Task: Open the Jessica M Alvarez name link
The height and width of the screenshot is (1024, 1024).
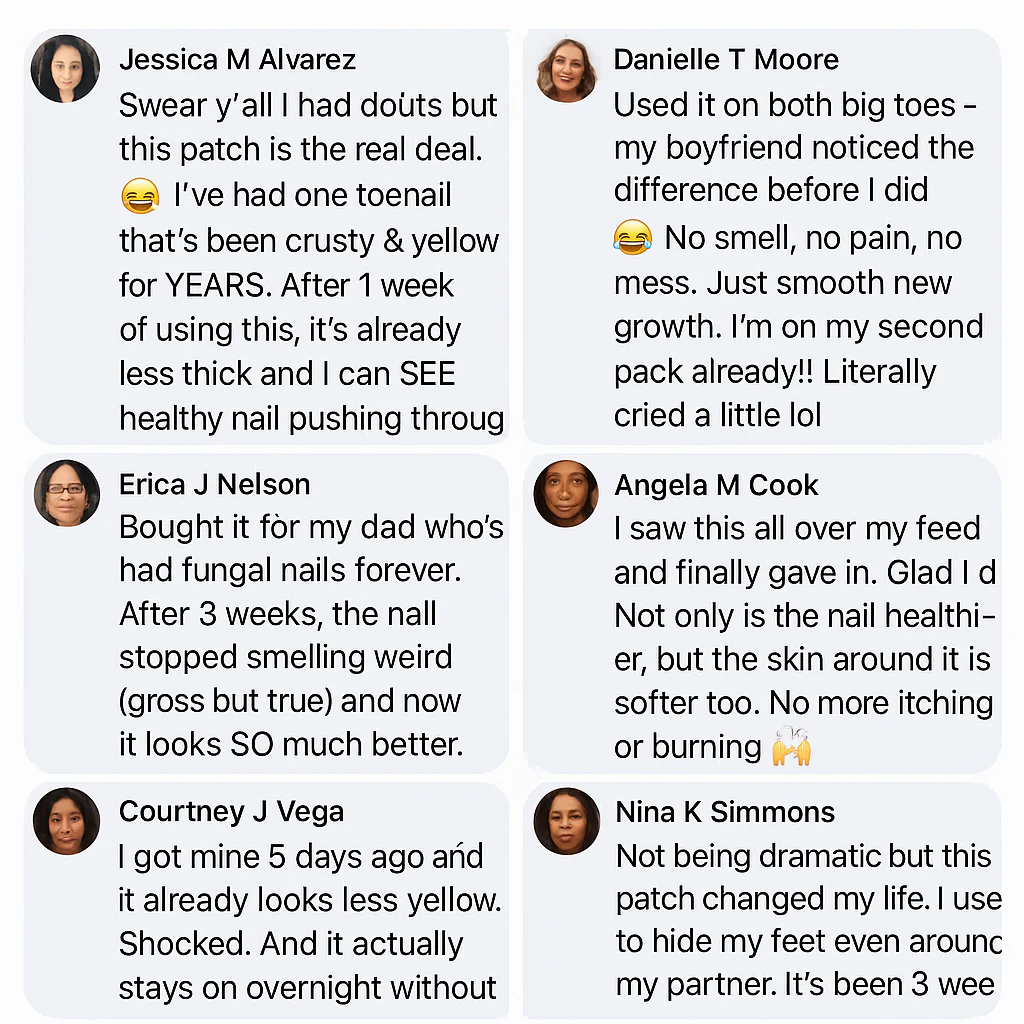Action: [x=237, y=59]
